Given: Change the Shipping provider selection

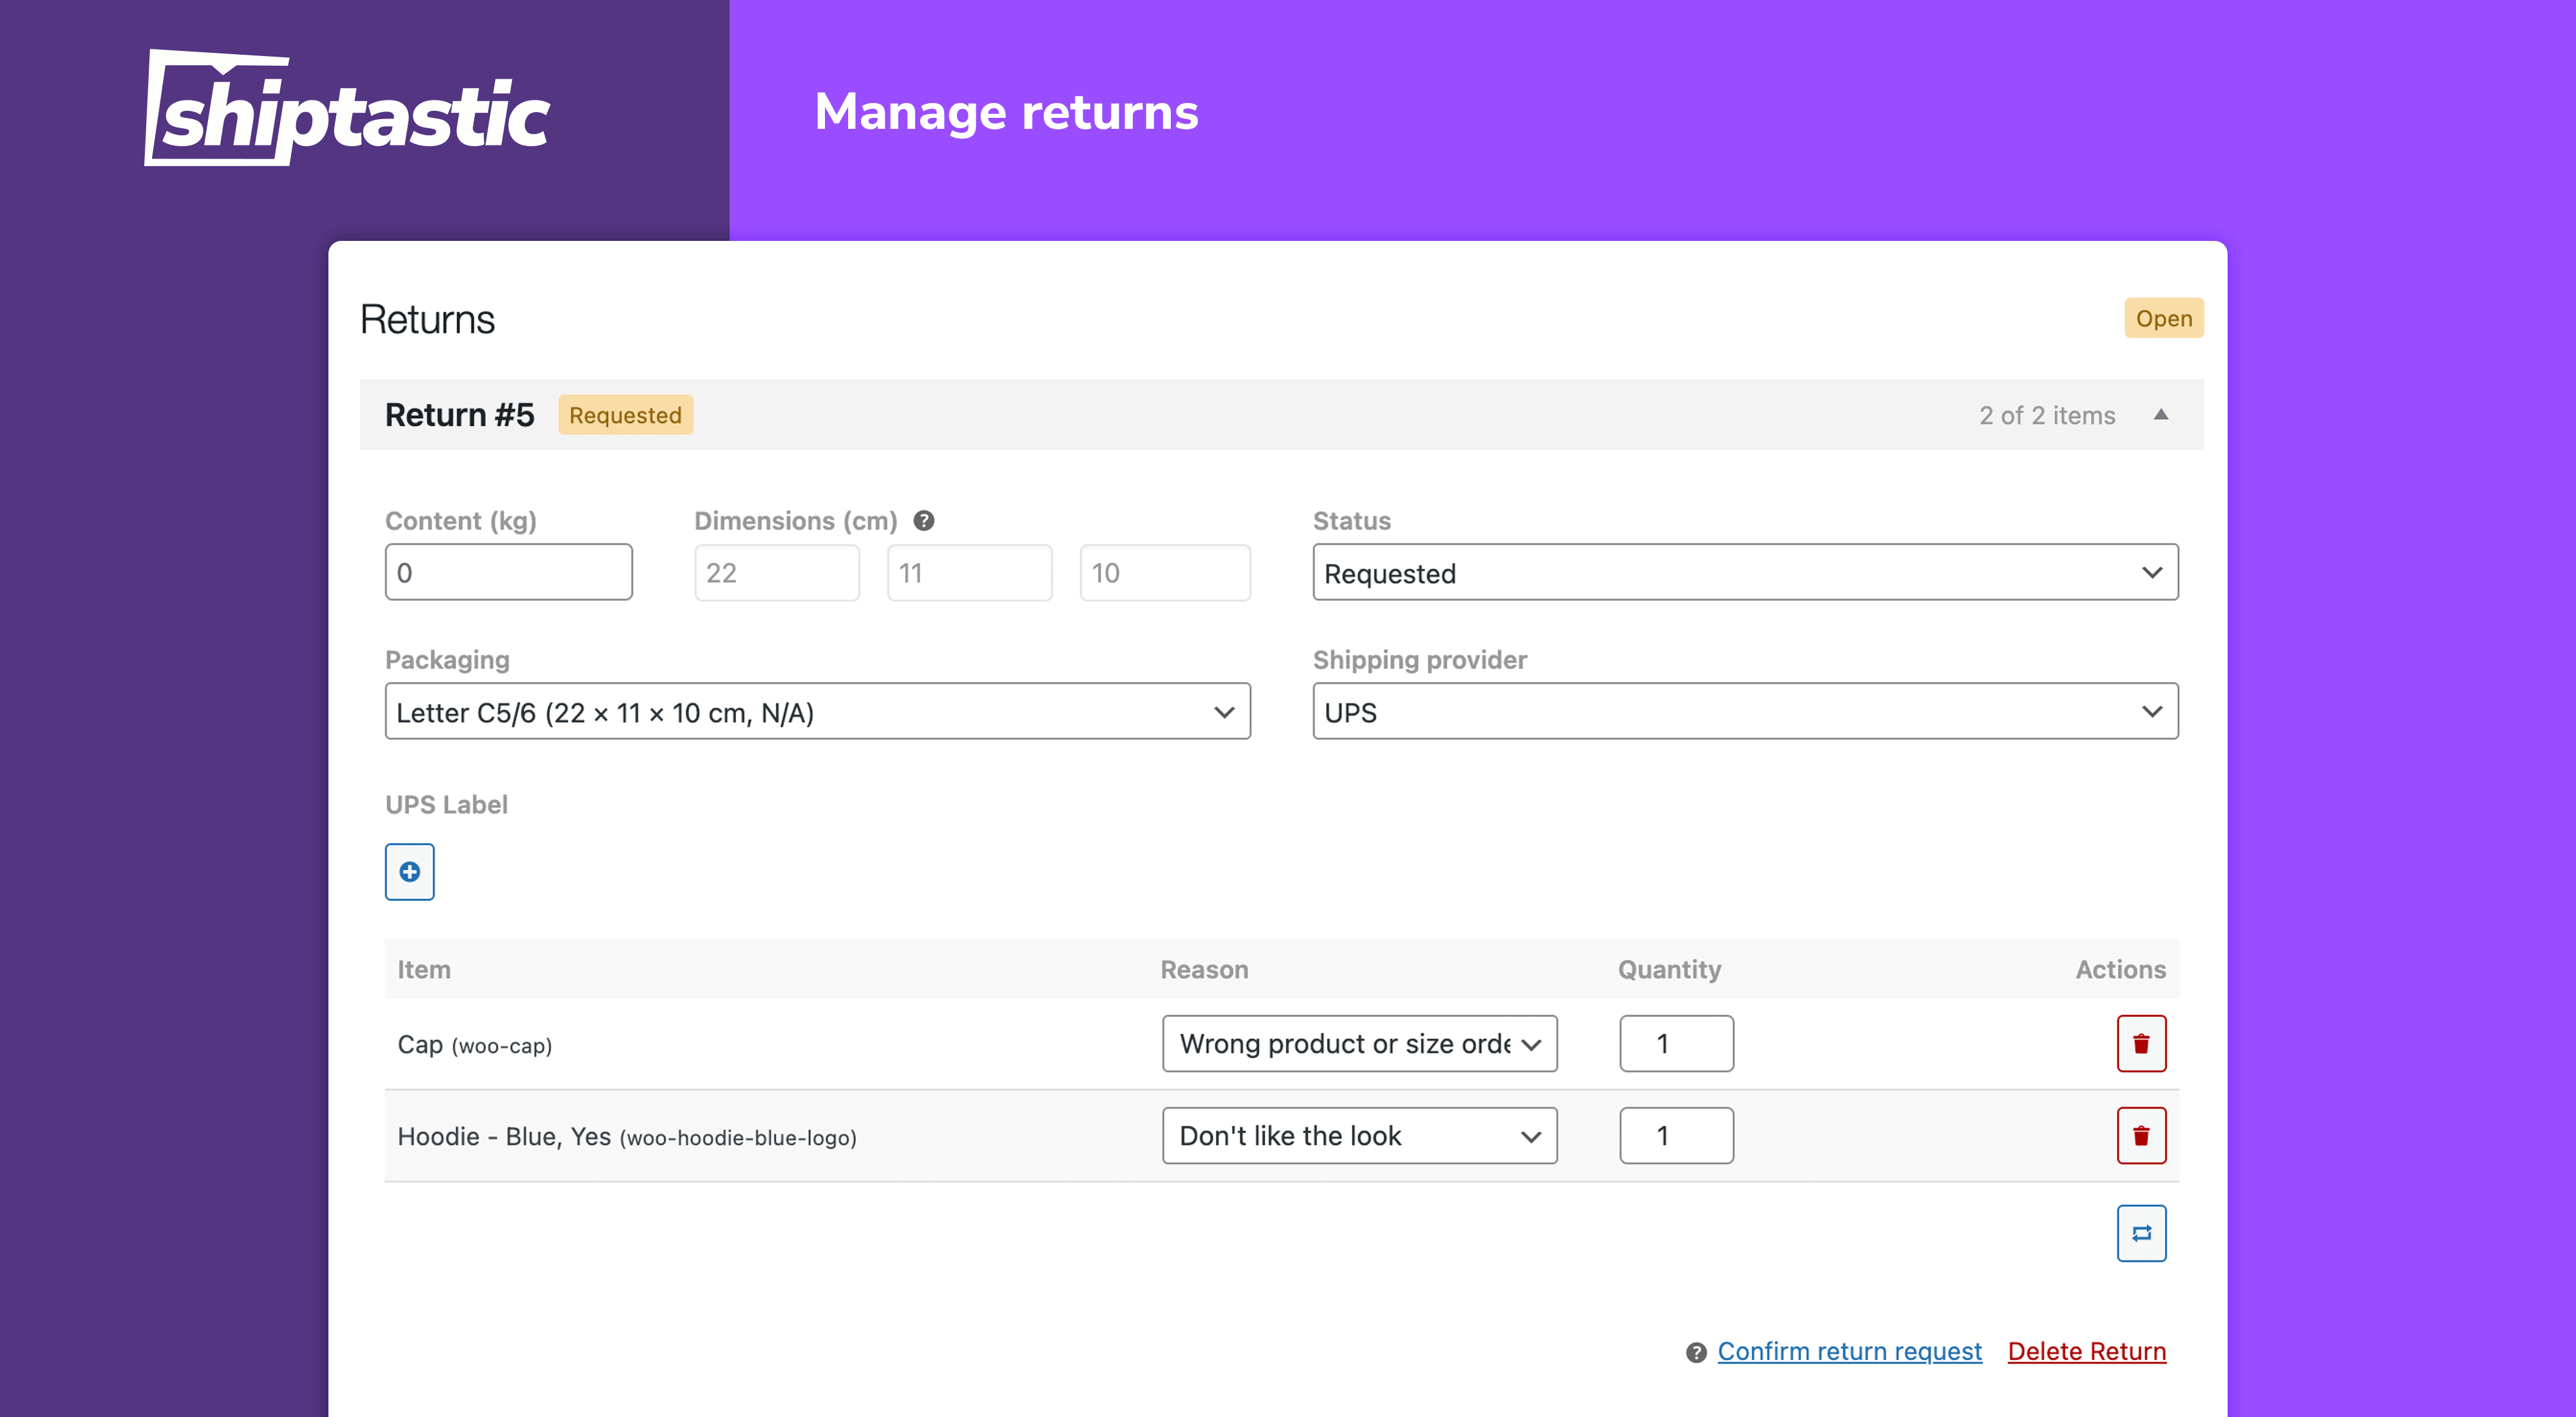Looking at the screenshot, I should coord(1745,711).
